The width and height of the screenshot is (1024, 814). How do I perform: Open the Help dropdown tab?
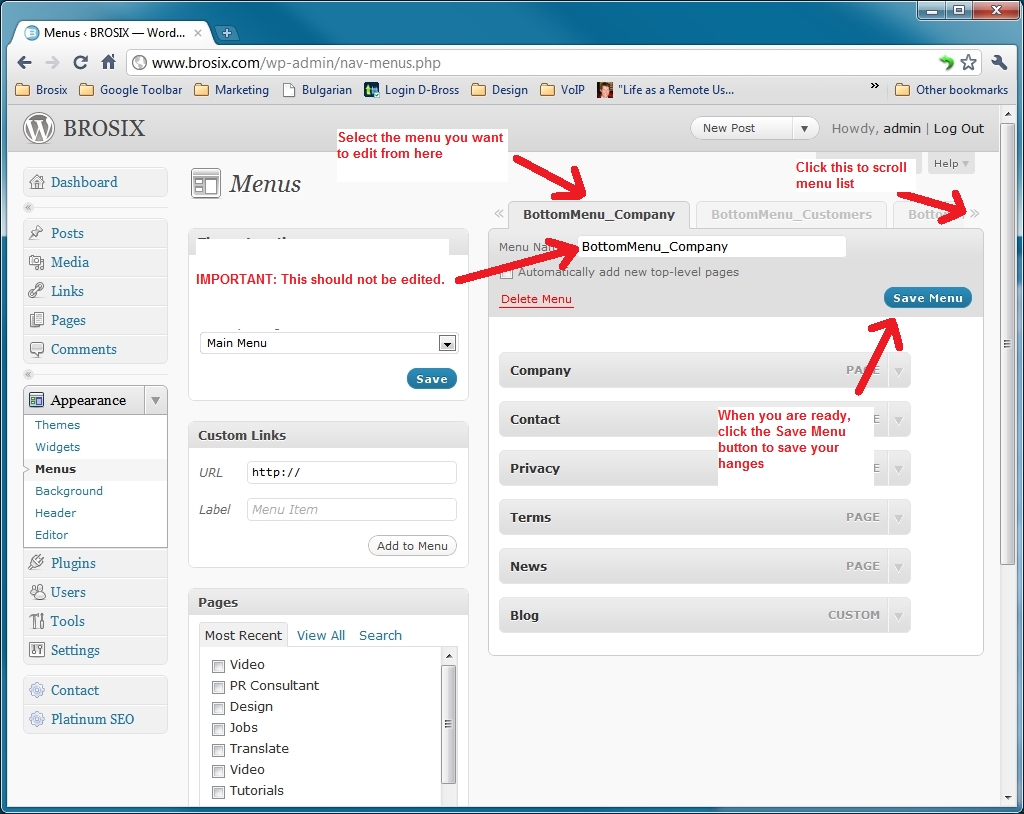952,163
